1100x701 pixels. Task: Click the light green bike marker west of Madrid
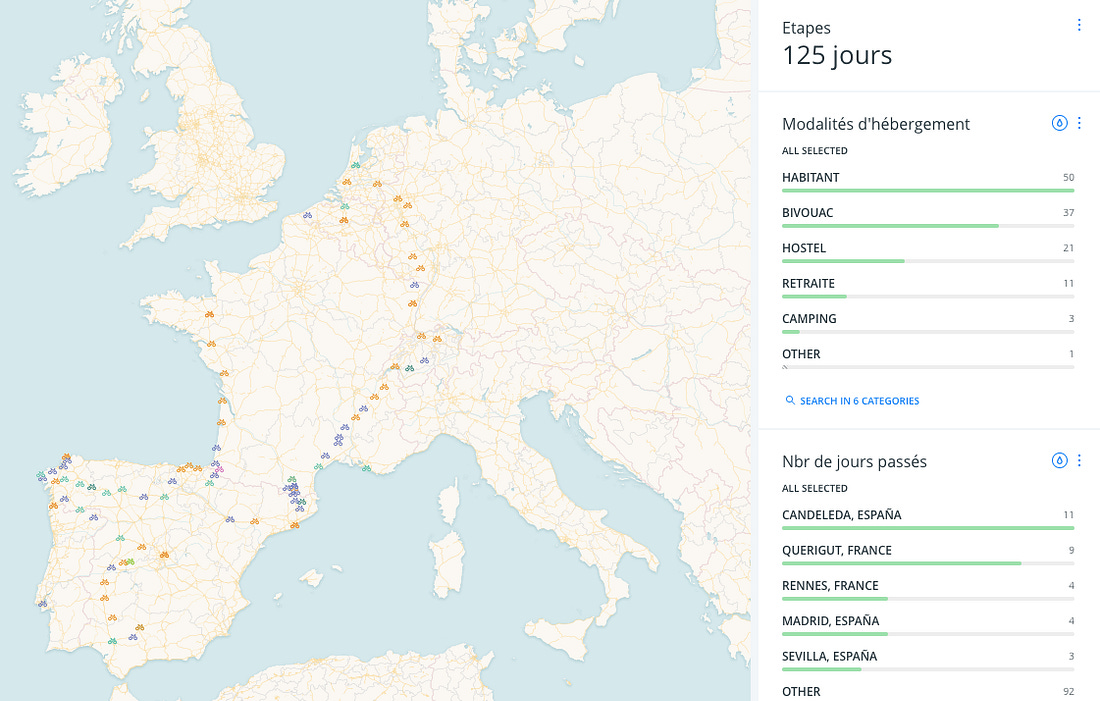pyautogui.click(x=130, y=562)
